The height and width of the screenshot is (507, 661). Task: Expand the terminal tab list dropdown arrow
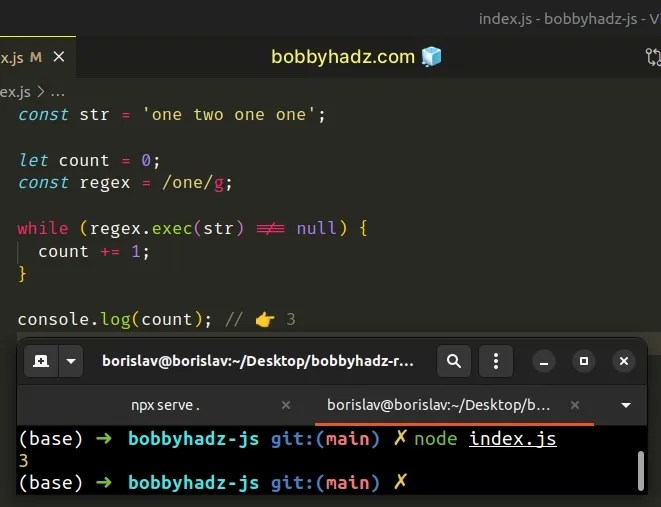626,405
